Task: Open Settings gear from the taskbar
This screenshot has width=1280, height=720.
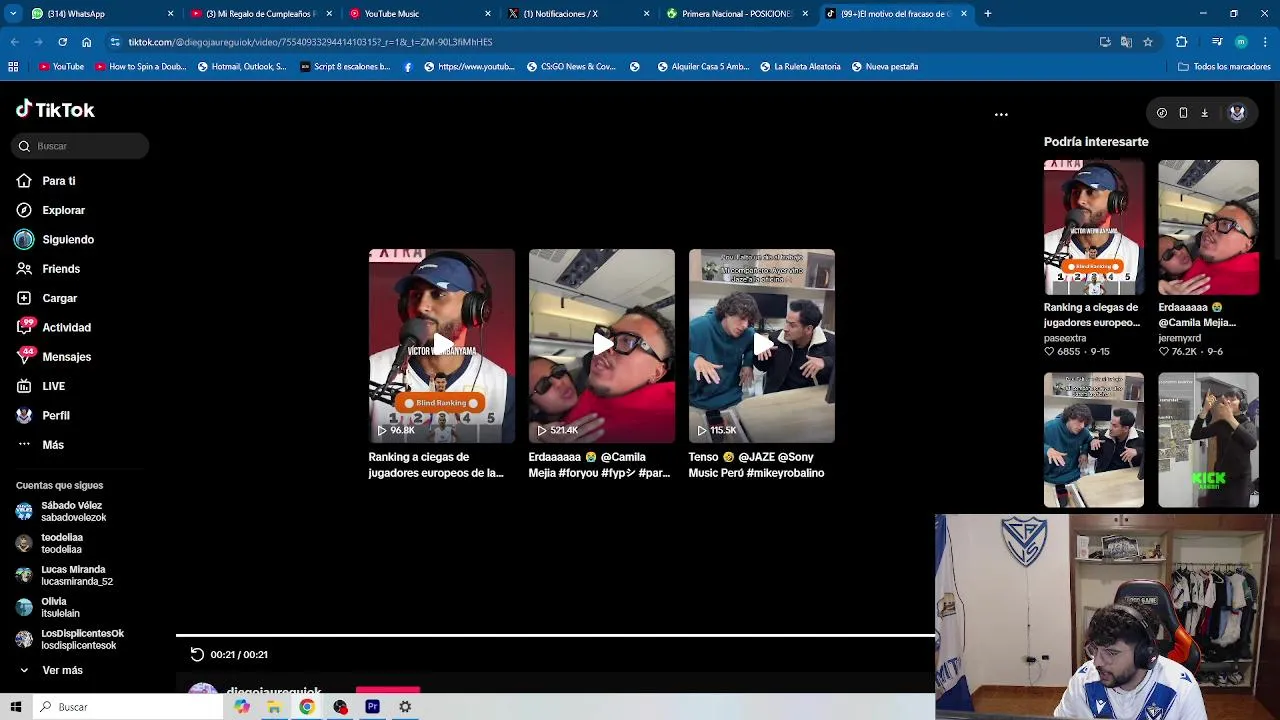Action: click(x=405, y=707)
